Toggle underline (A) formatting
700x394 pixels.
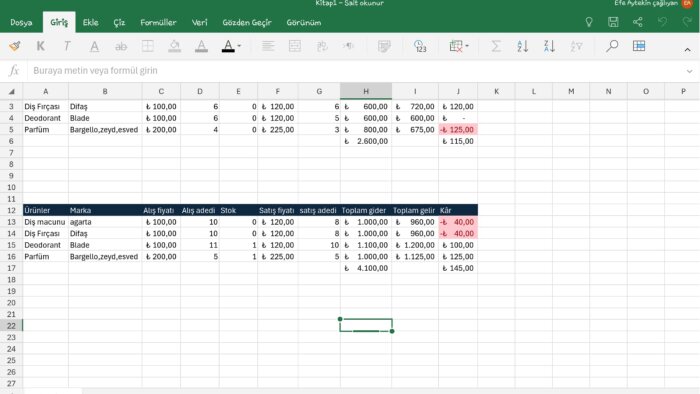click(94, 46)
